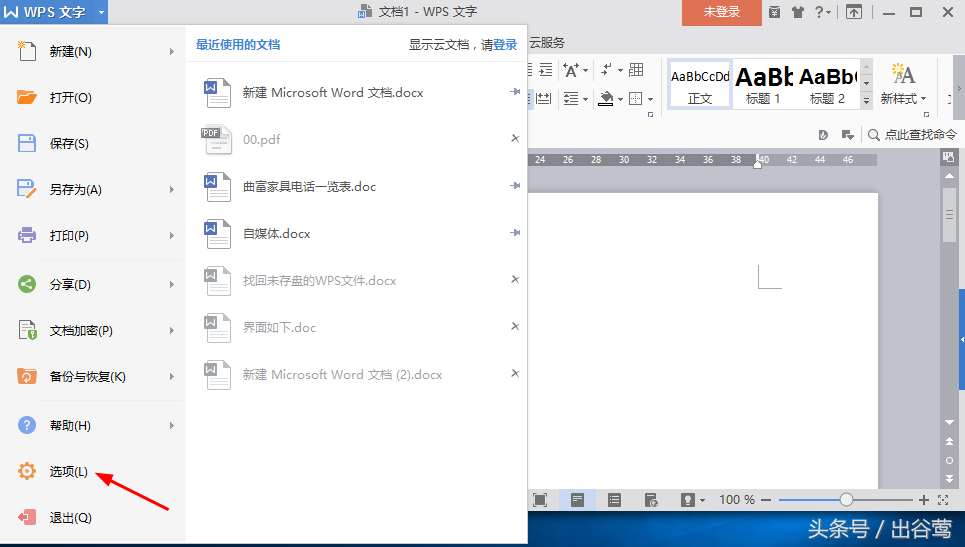This screenshot has width=965, height=547.
Task: Unpin 新建 Microsoft Word 文档.docx from the recent list
Action: [x=515, y=92]
